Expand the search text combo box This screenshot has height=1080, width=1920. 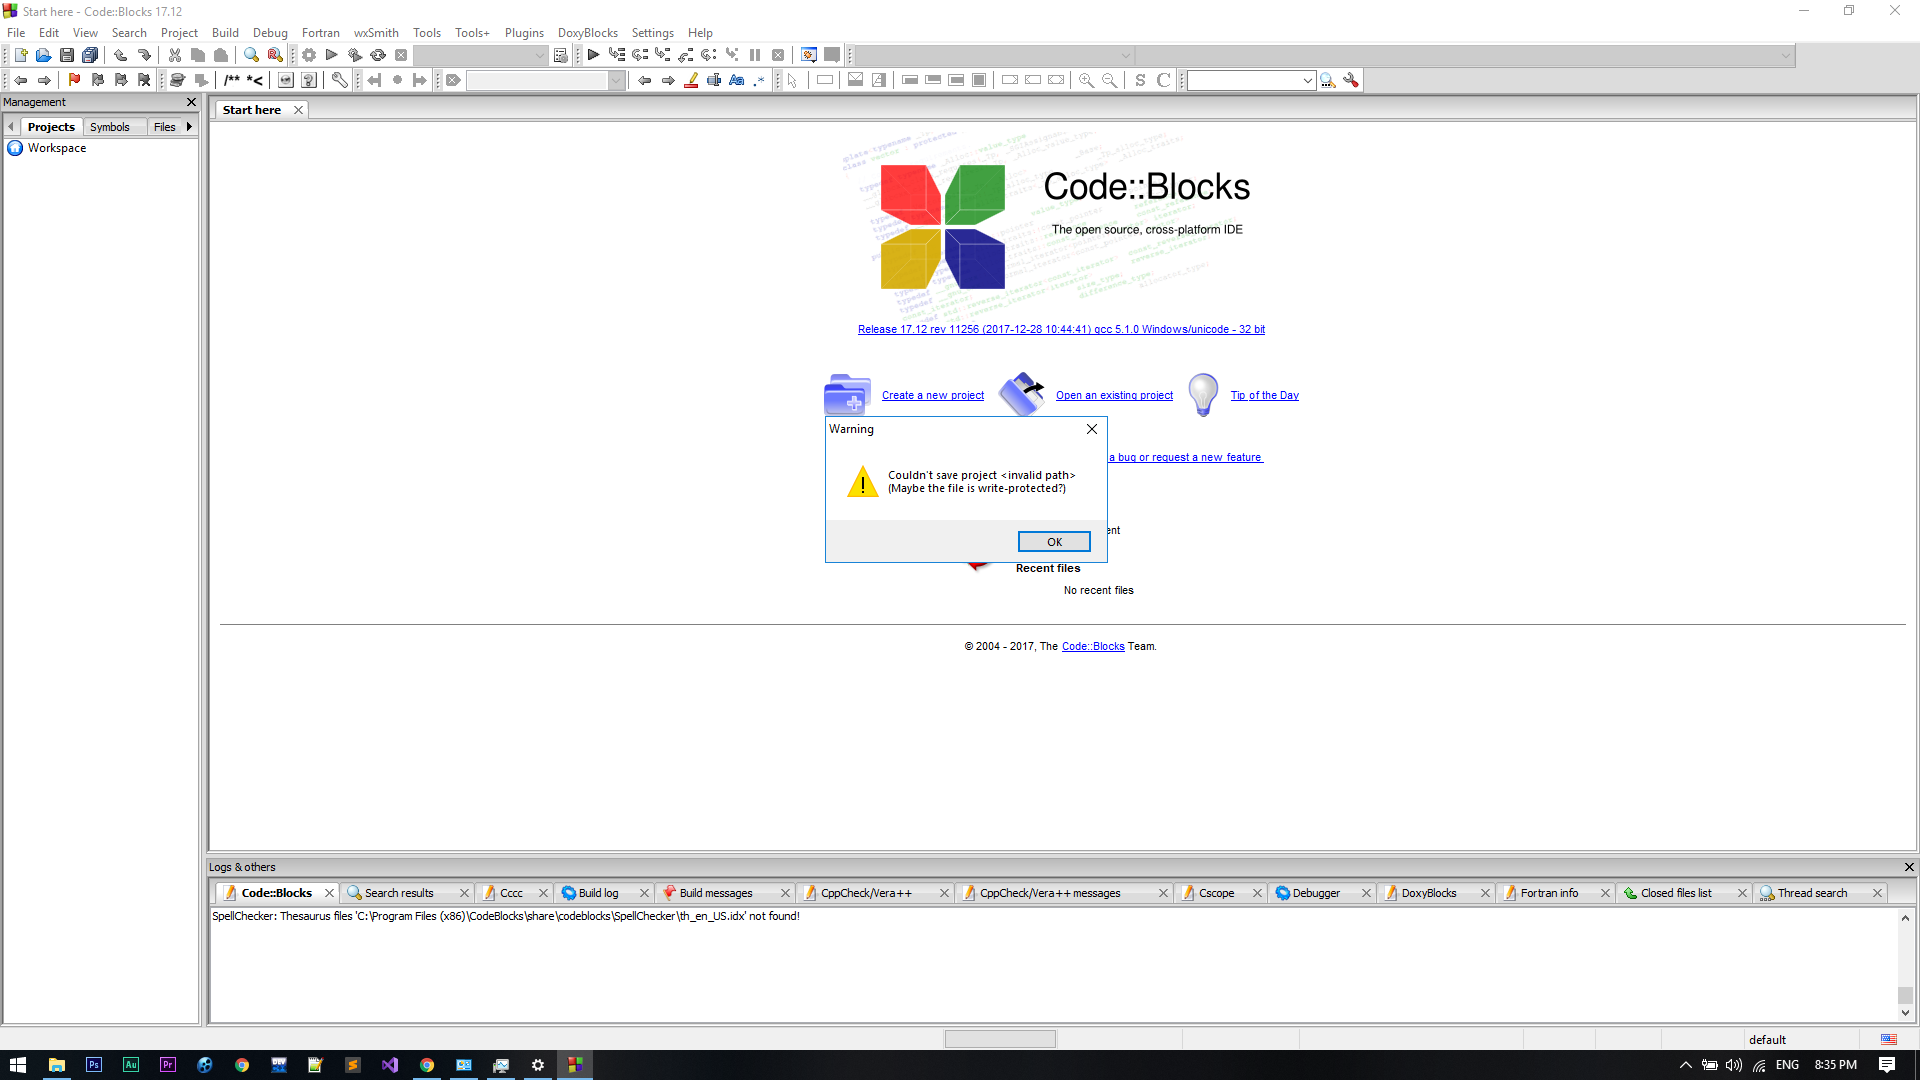point(616,80)
